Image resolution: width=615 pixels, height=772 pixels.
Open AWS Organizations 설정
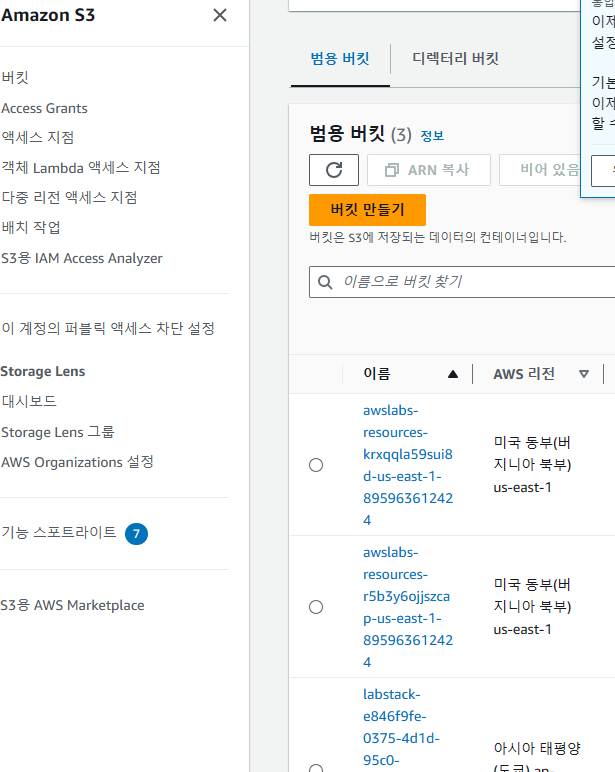tap(77, 462)
